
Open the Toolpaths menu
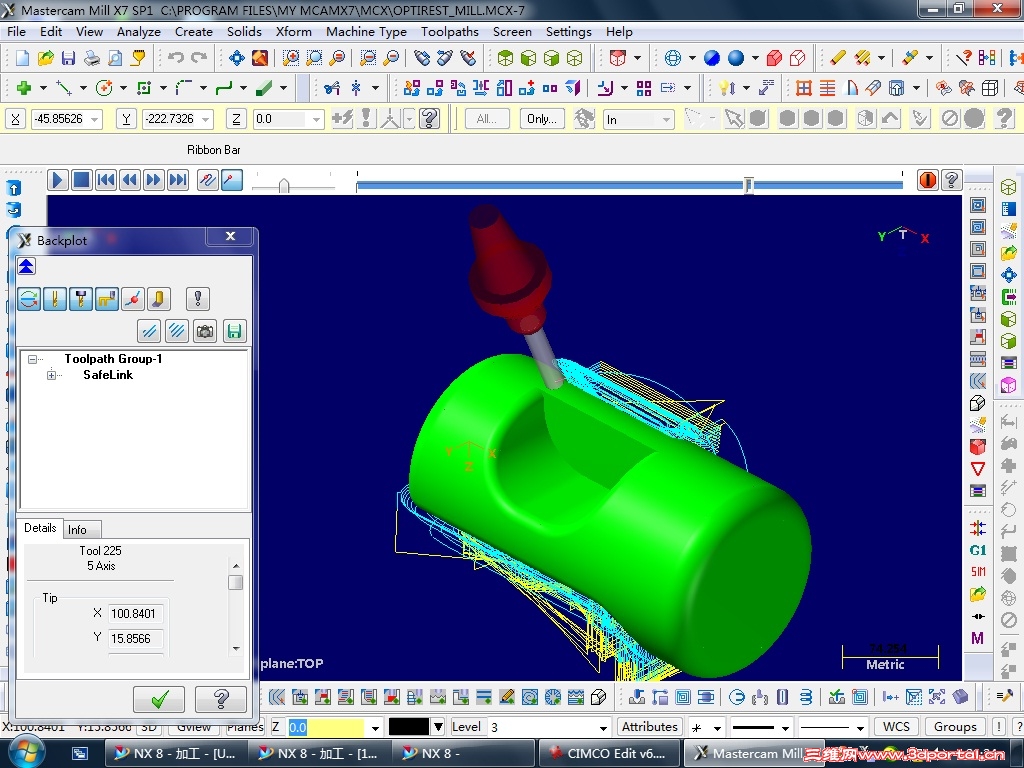pos(449,31)
